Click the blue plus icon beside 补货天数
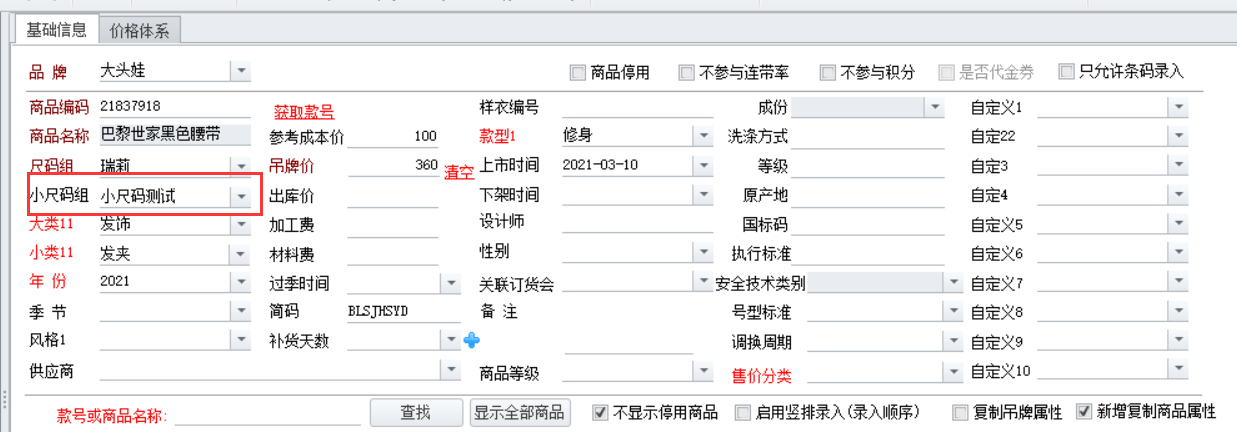The height and width of the screenshot is (432, 1237). 472,341
